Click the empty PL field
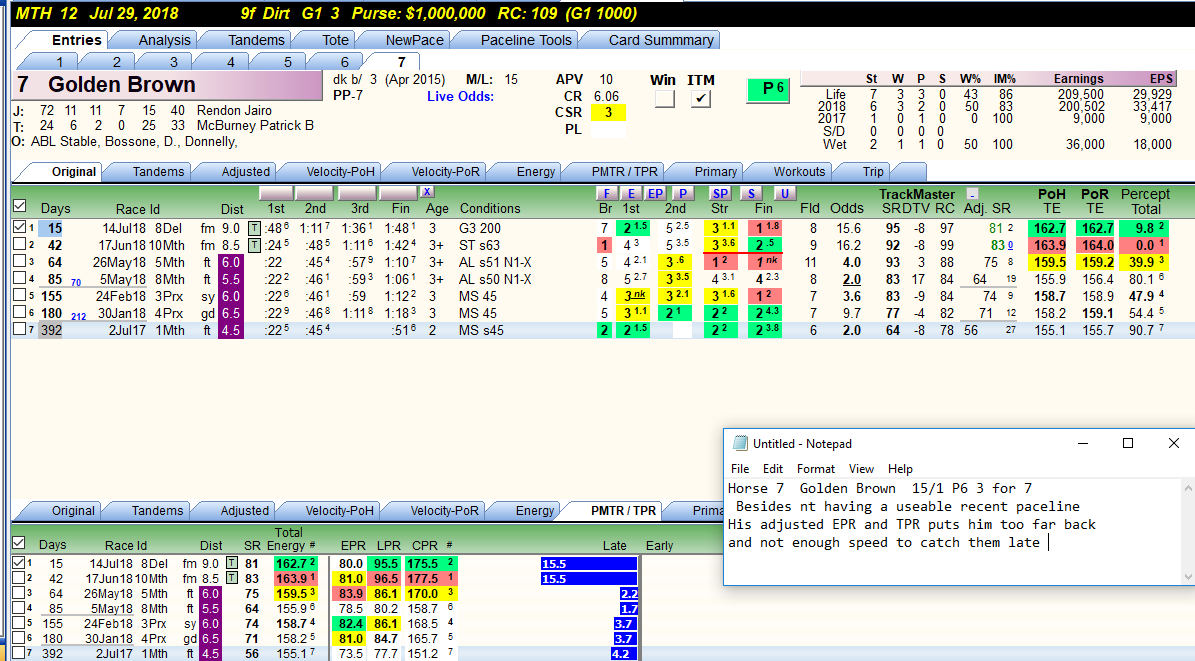The width and height of the screenshot is (1195, 661). click(x=608, y=130)
